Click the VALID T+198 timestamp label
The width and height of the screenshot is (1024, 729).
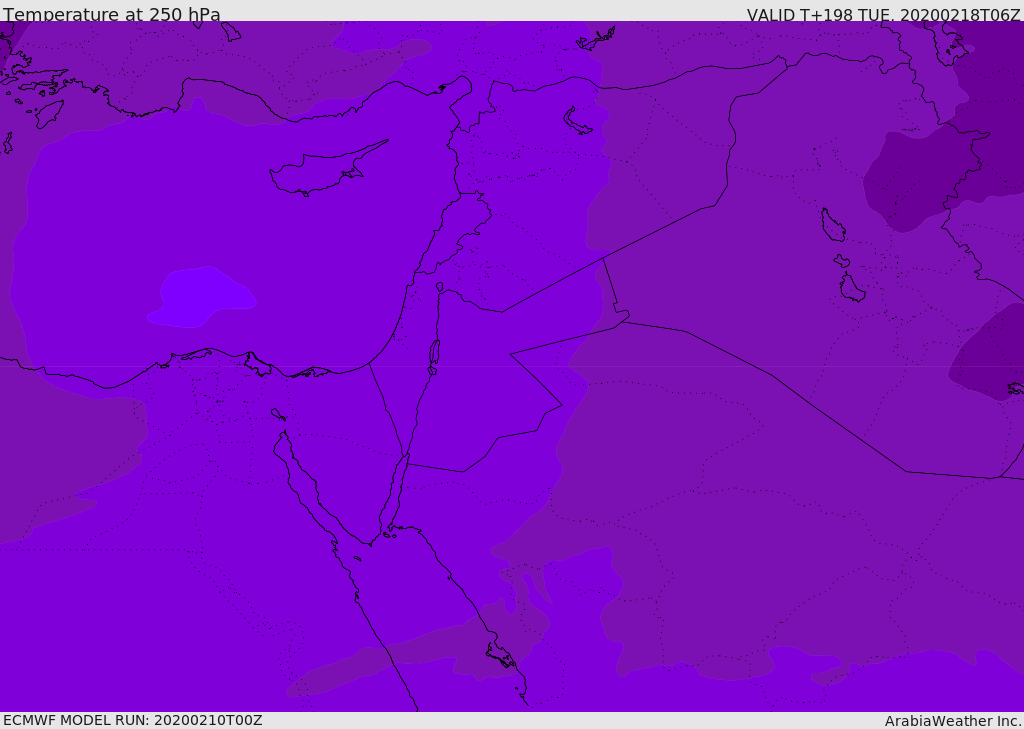tap(883, 15)
